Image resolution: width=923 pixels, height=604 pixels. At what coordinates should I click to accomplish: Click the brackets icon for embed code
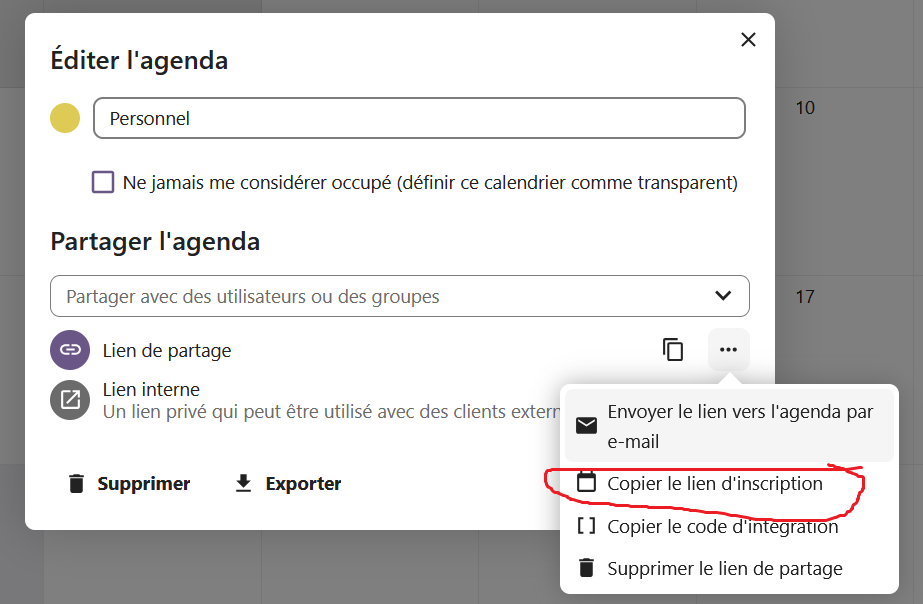[x=587, y=526]
